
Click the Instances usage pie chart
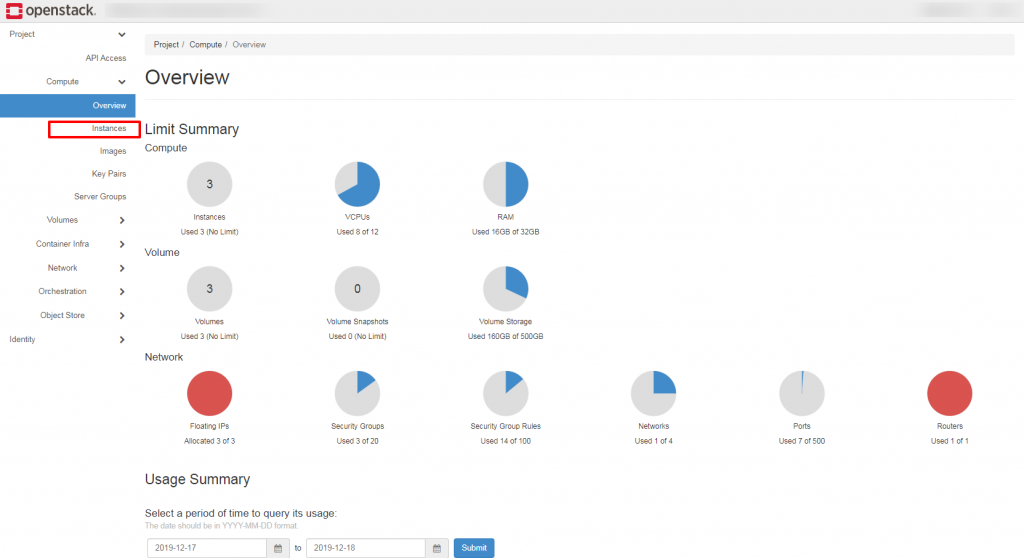tap(209, 184)
